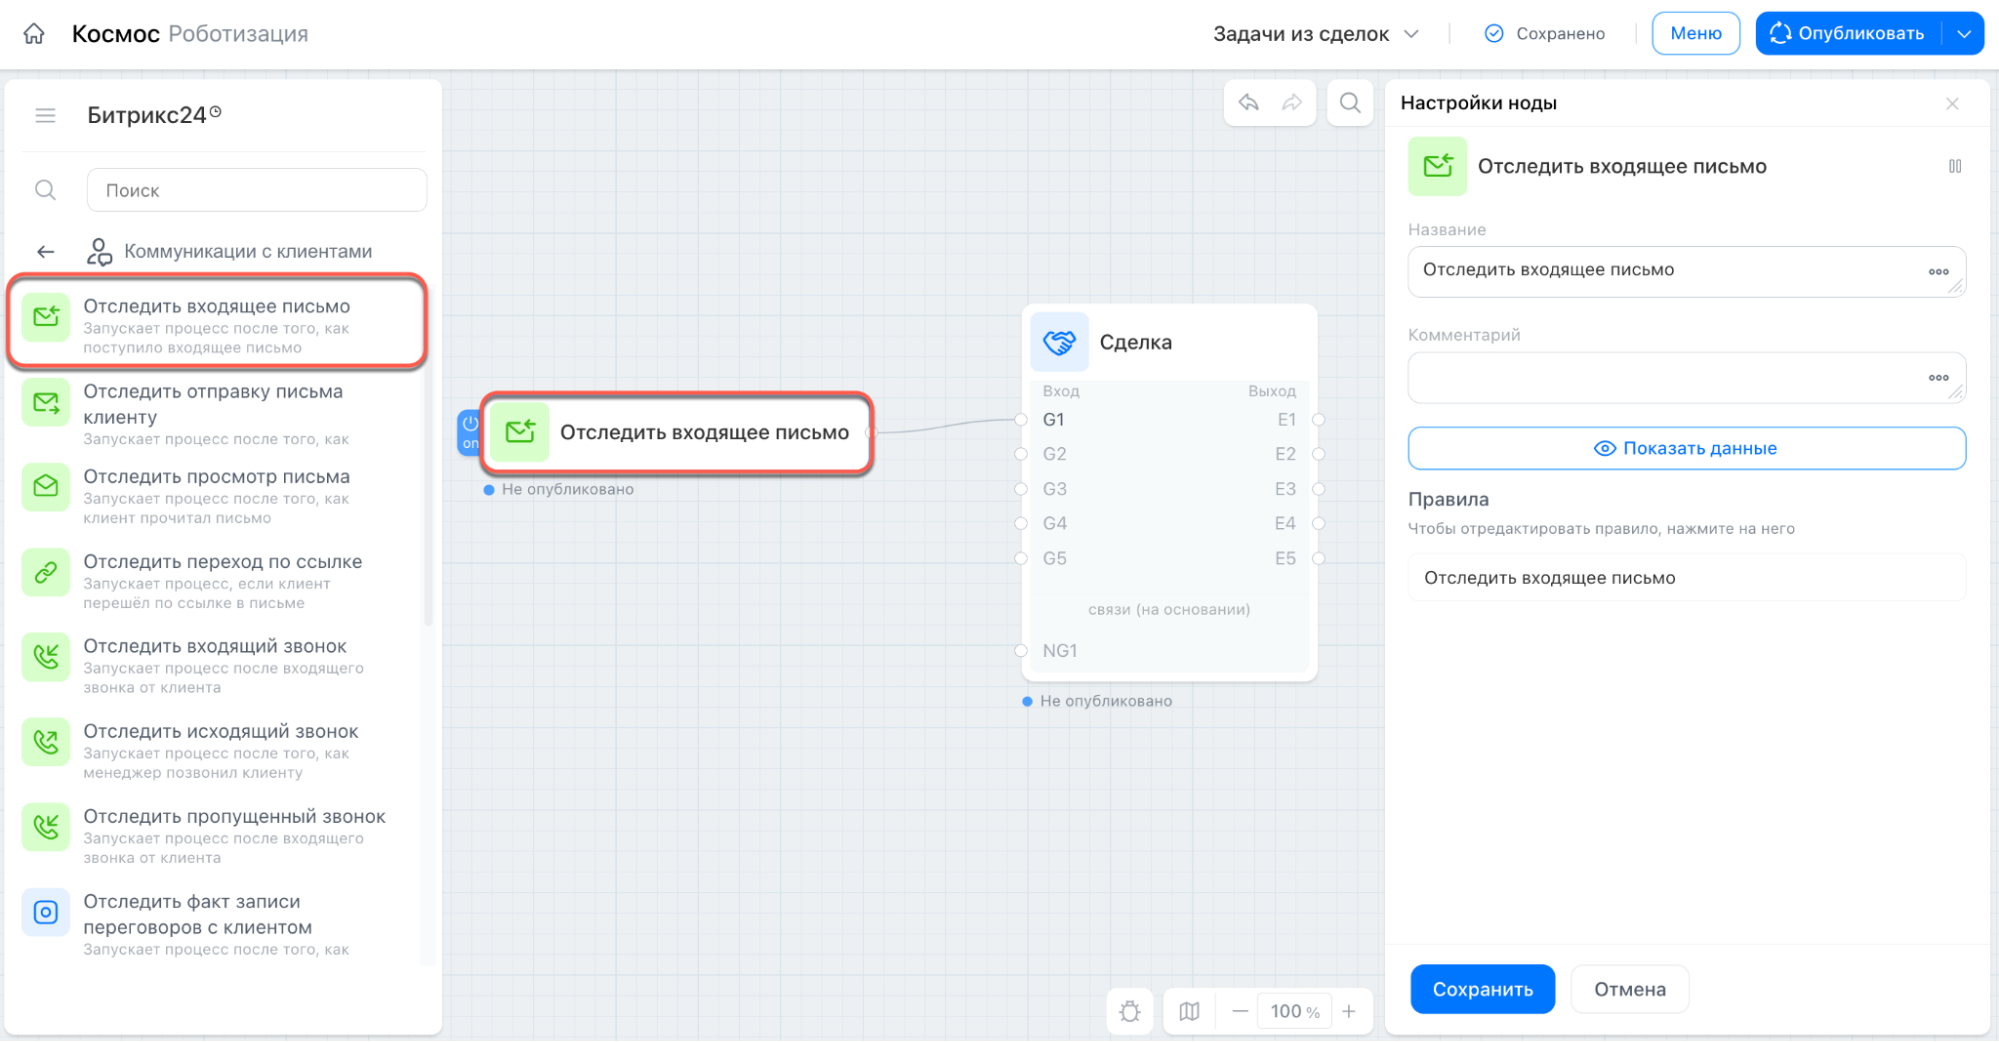Show the minimap with the map icon
Image resolution: width=1999 pixels, height=1042 pixels.
coord(1189,1011)
